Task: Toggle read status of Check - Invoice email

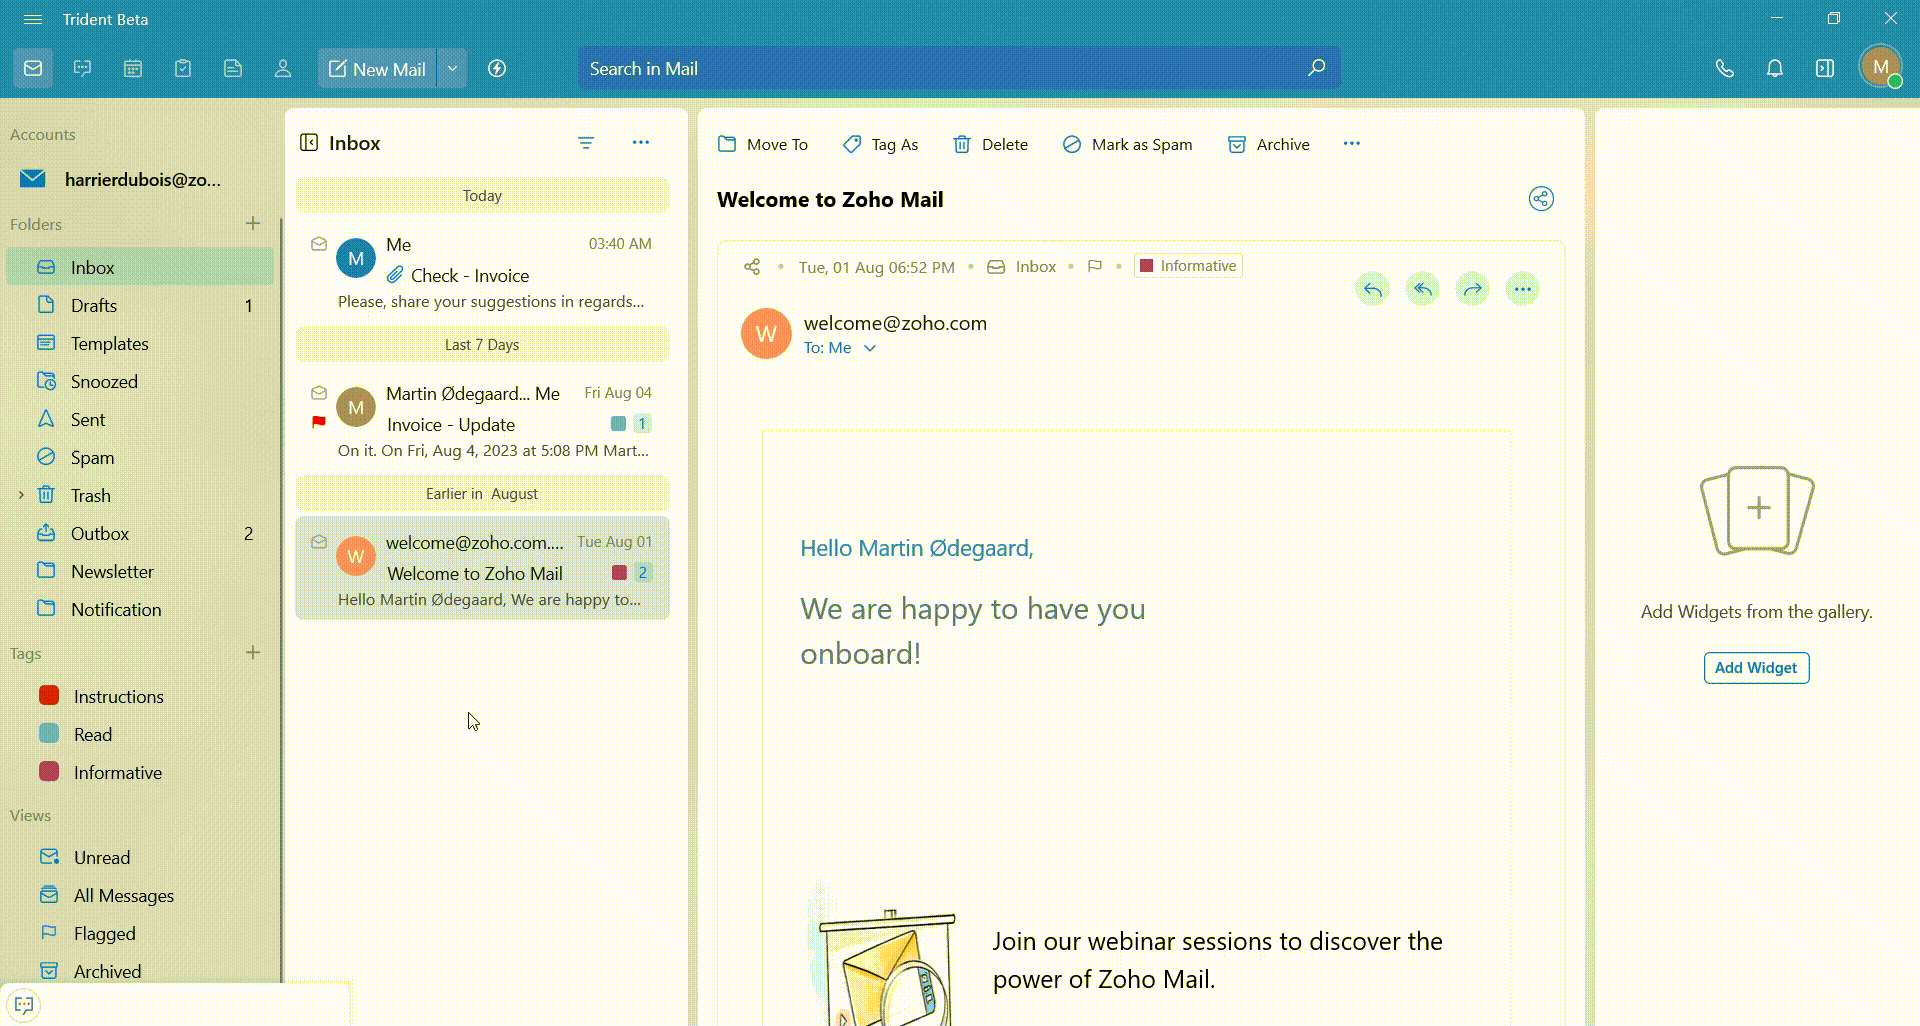Action: tap(319, 244)
